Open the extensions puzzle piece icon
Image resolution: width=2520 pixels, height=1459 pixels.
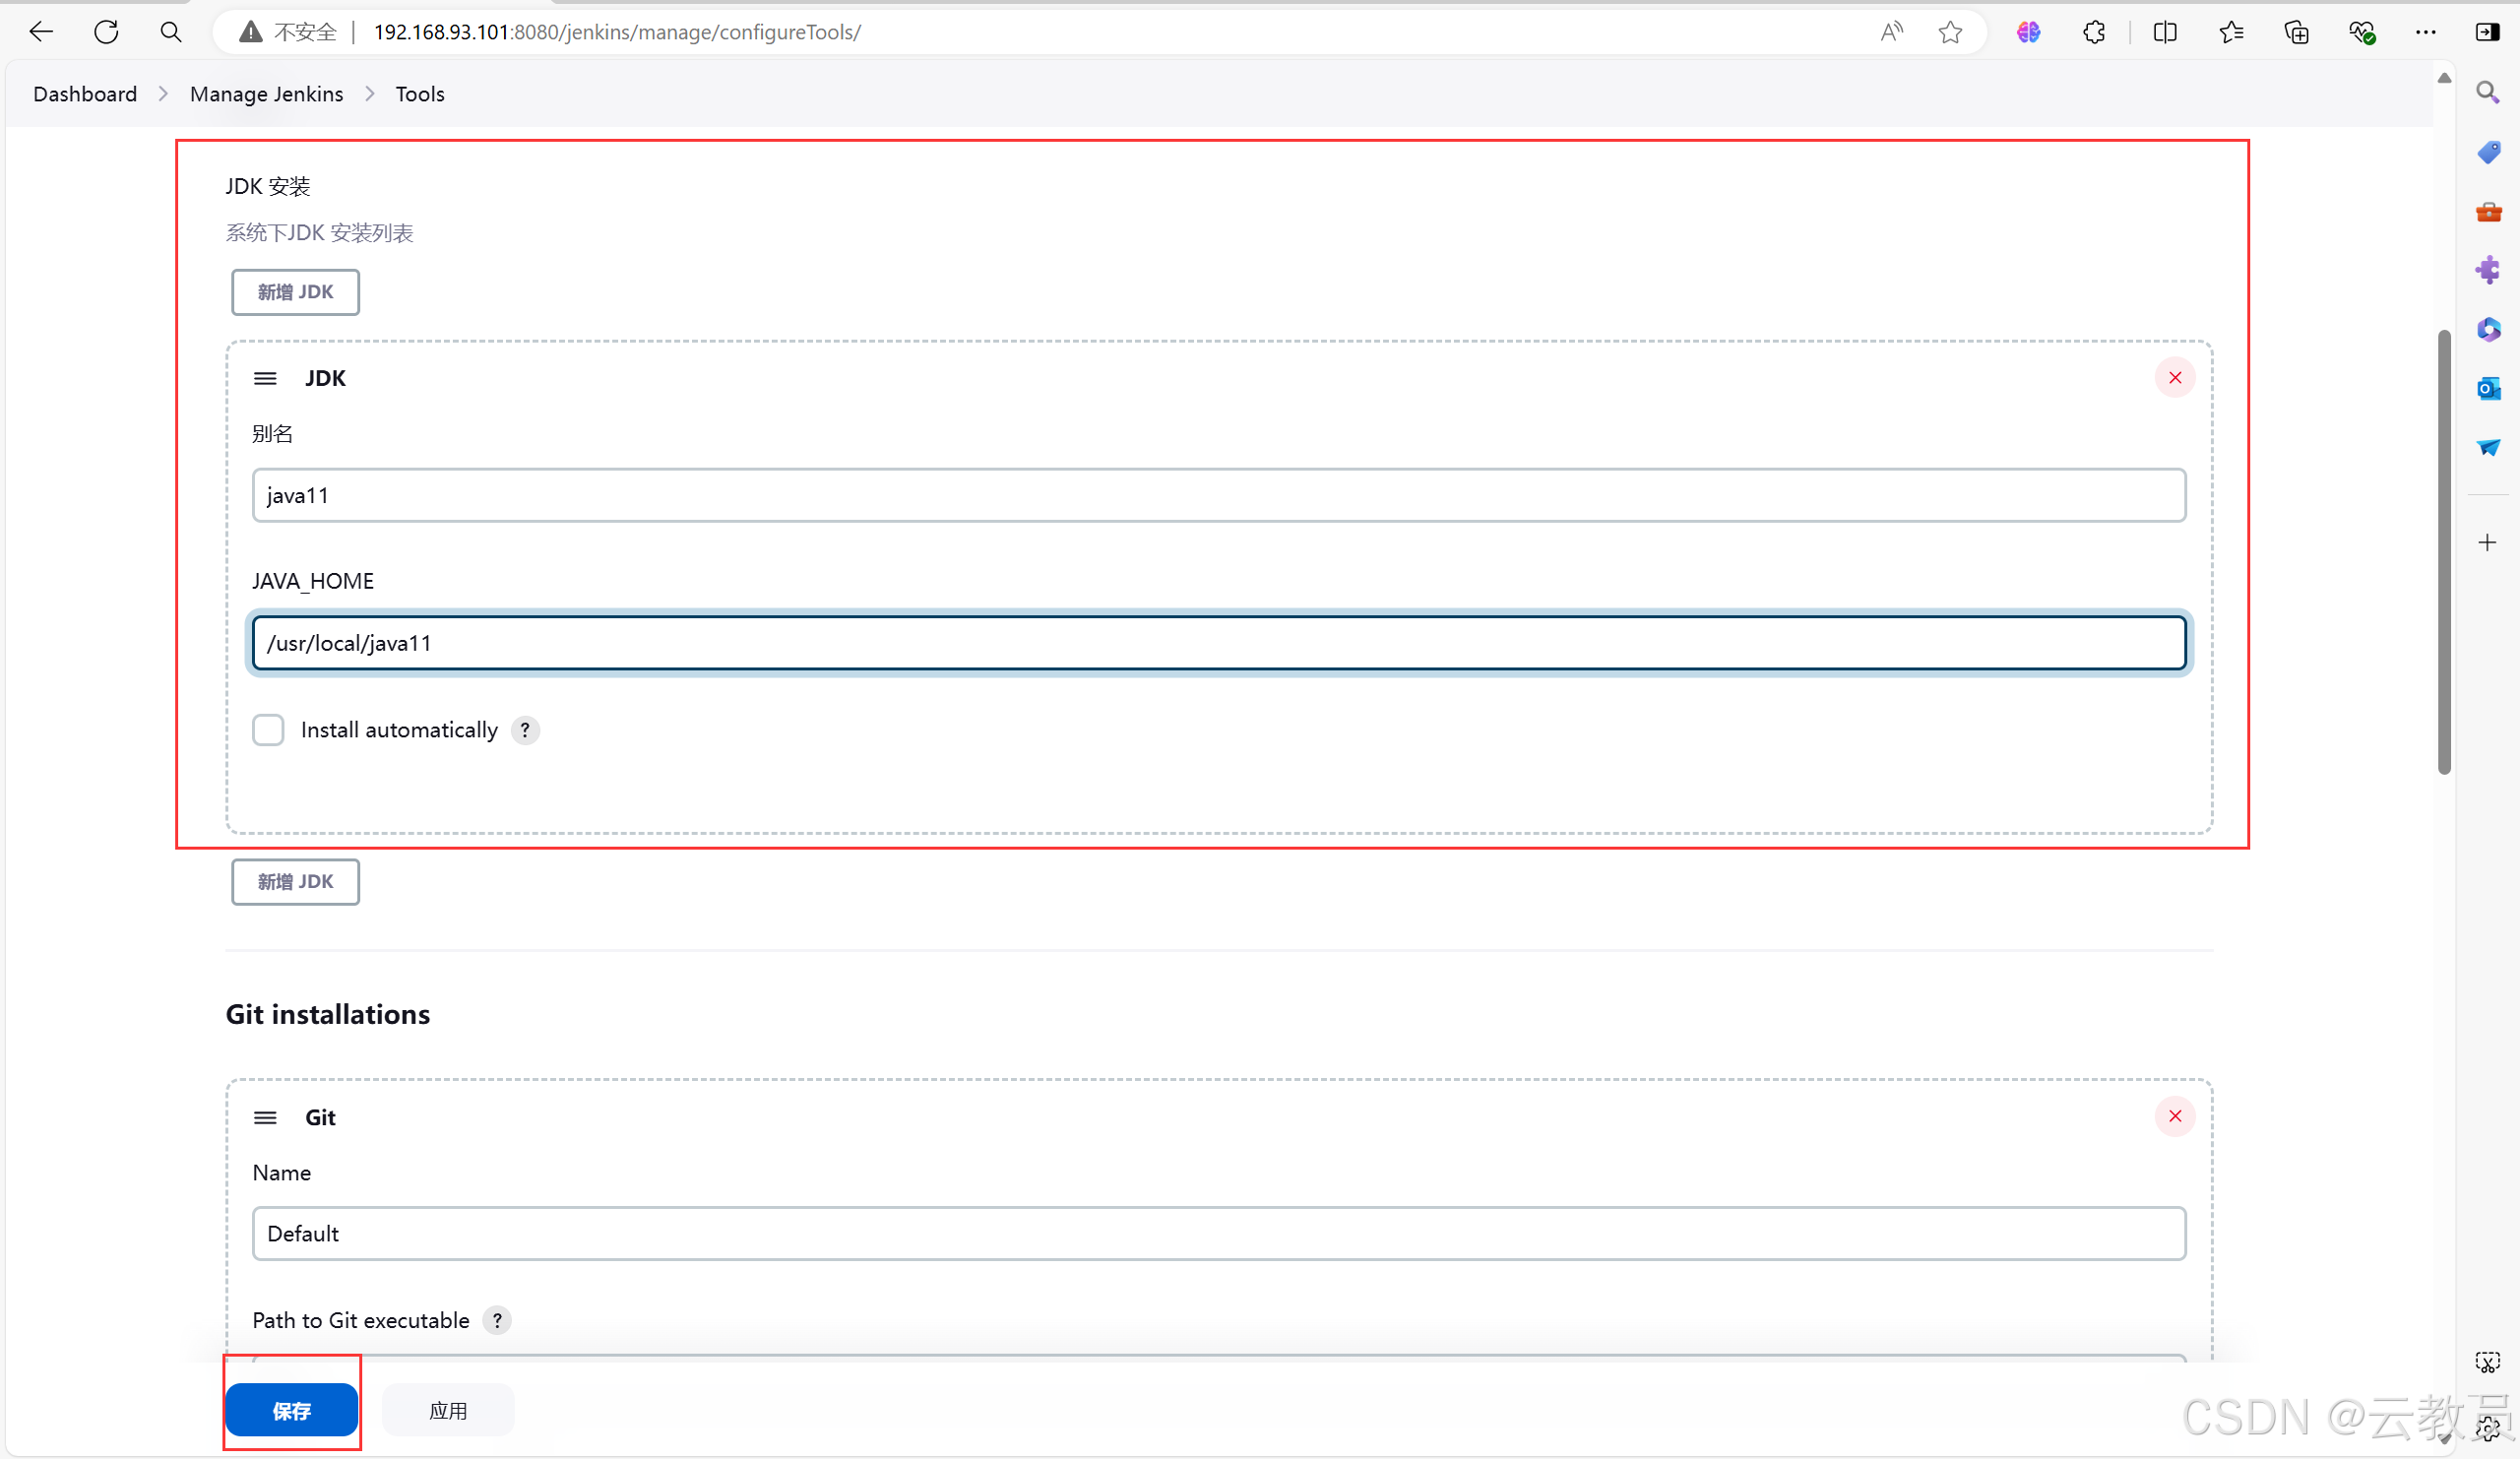click(2093, 32)
